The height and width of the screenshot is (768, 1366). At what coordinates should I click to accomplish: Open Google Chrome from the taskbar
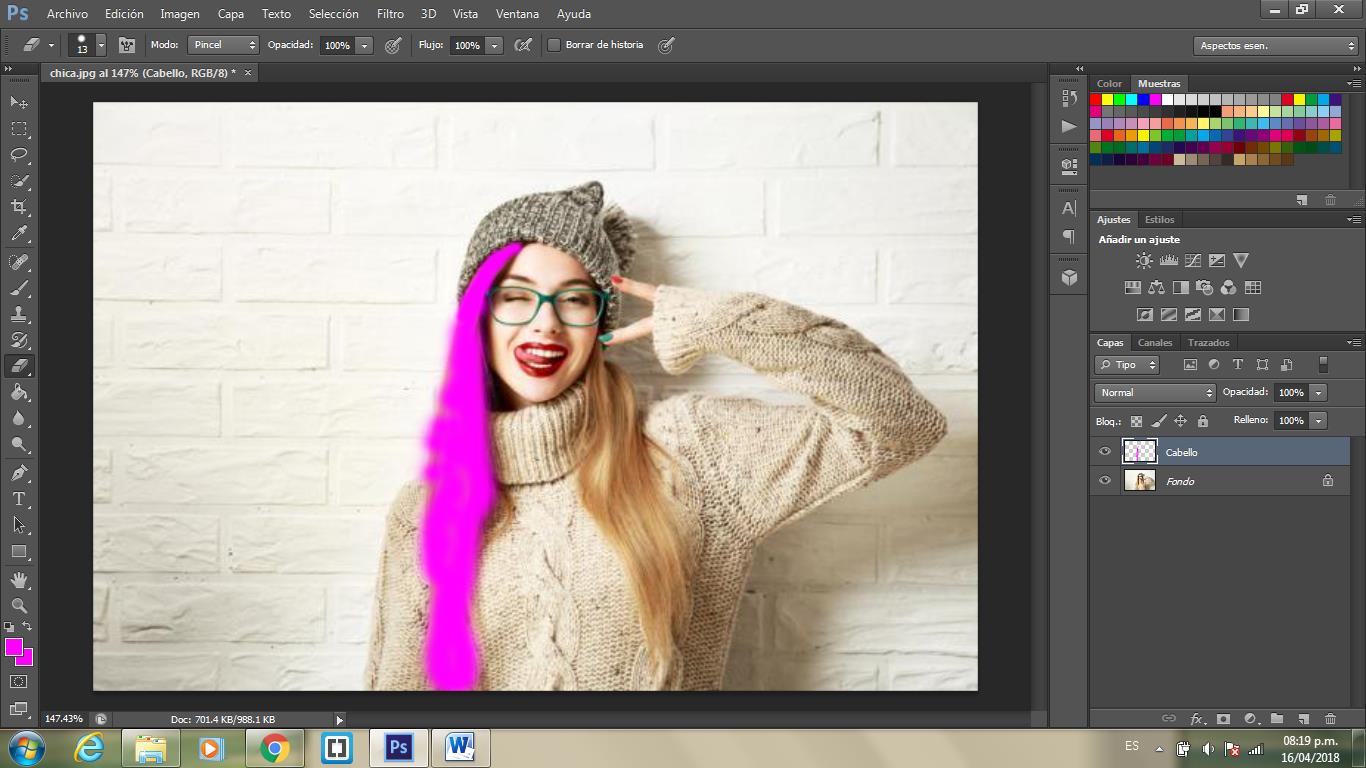[274, 747]
